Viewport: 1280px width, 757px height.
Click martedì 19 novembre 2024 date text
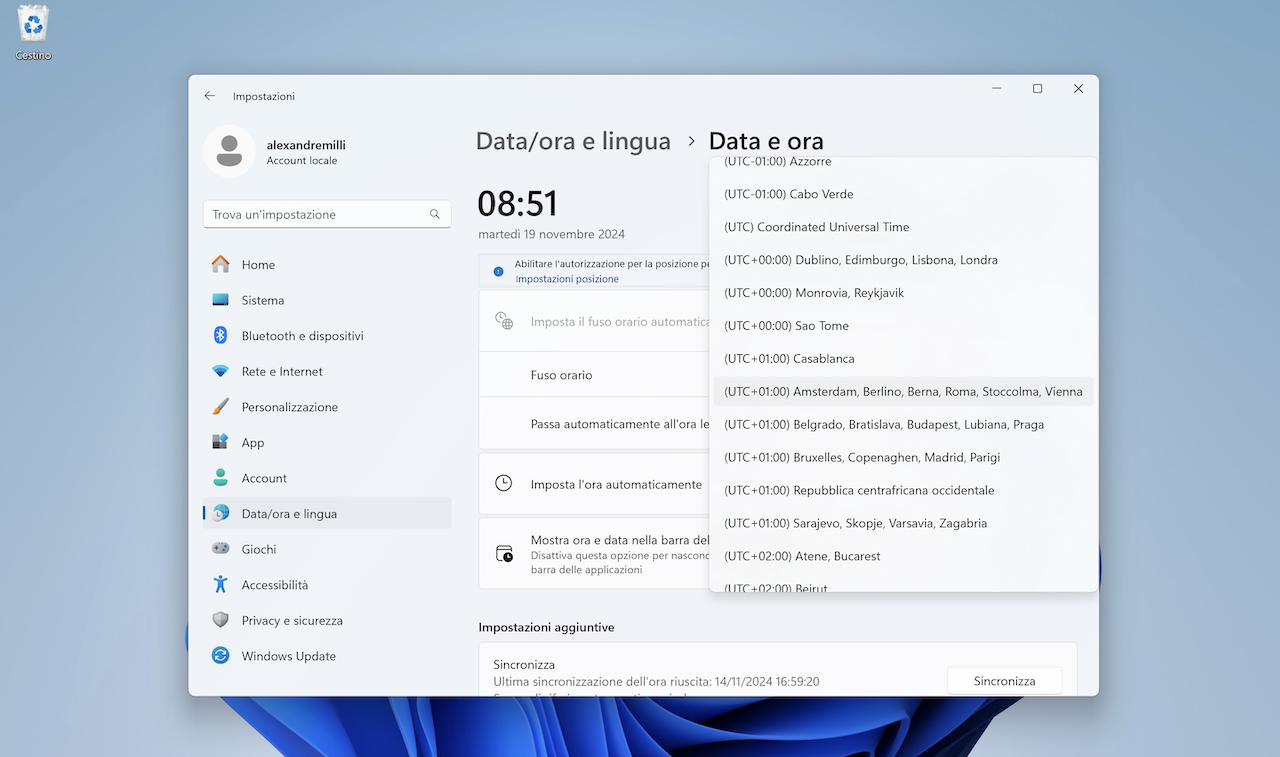pos(552,234)
